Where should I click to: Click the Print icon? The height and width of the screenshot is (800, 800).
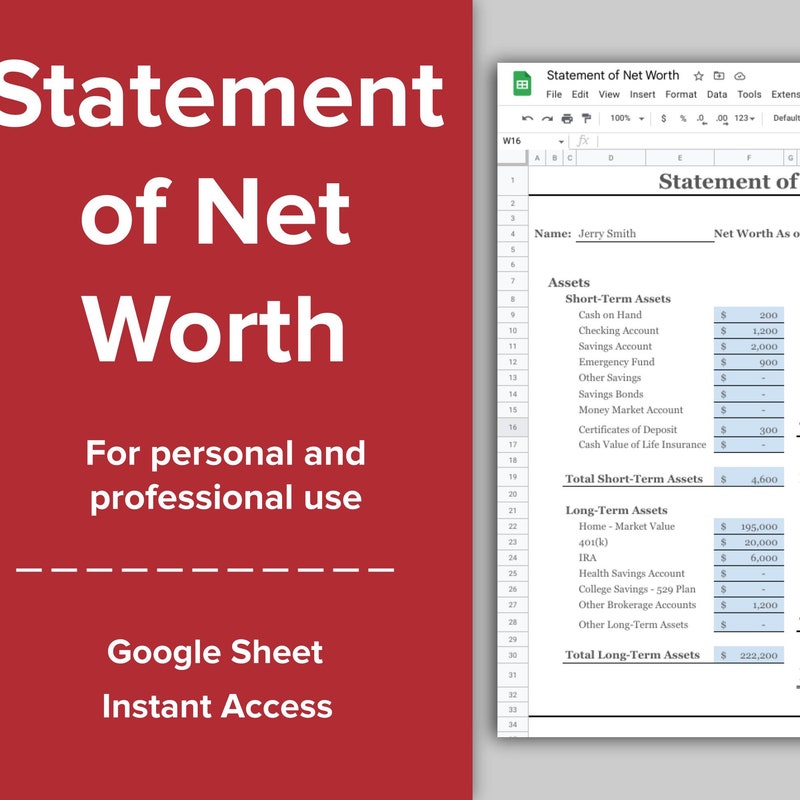tap(567, 118)
